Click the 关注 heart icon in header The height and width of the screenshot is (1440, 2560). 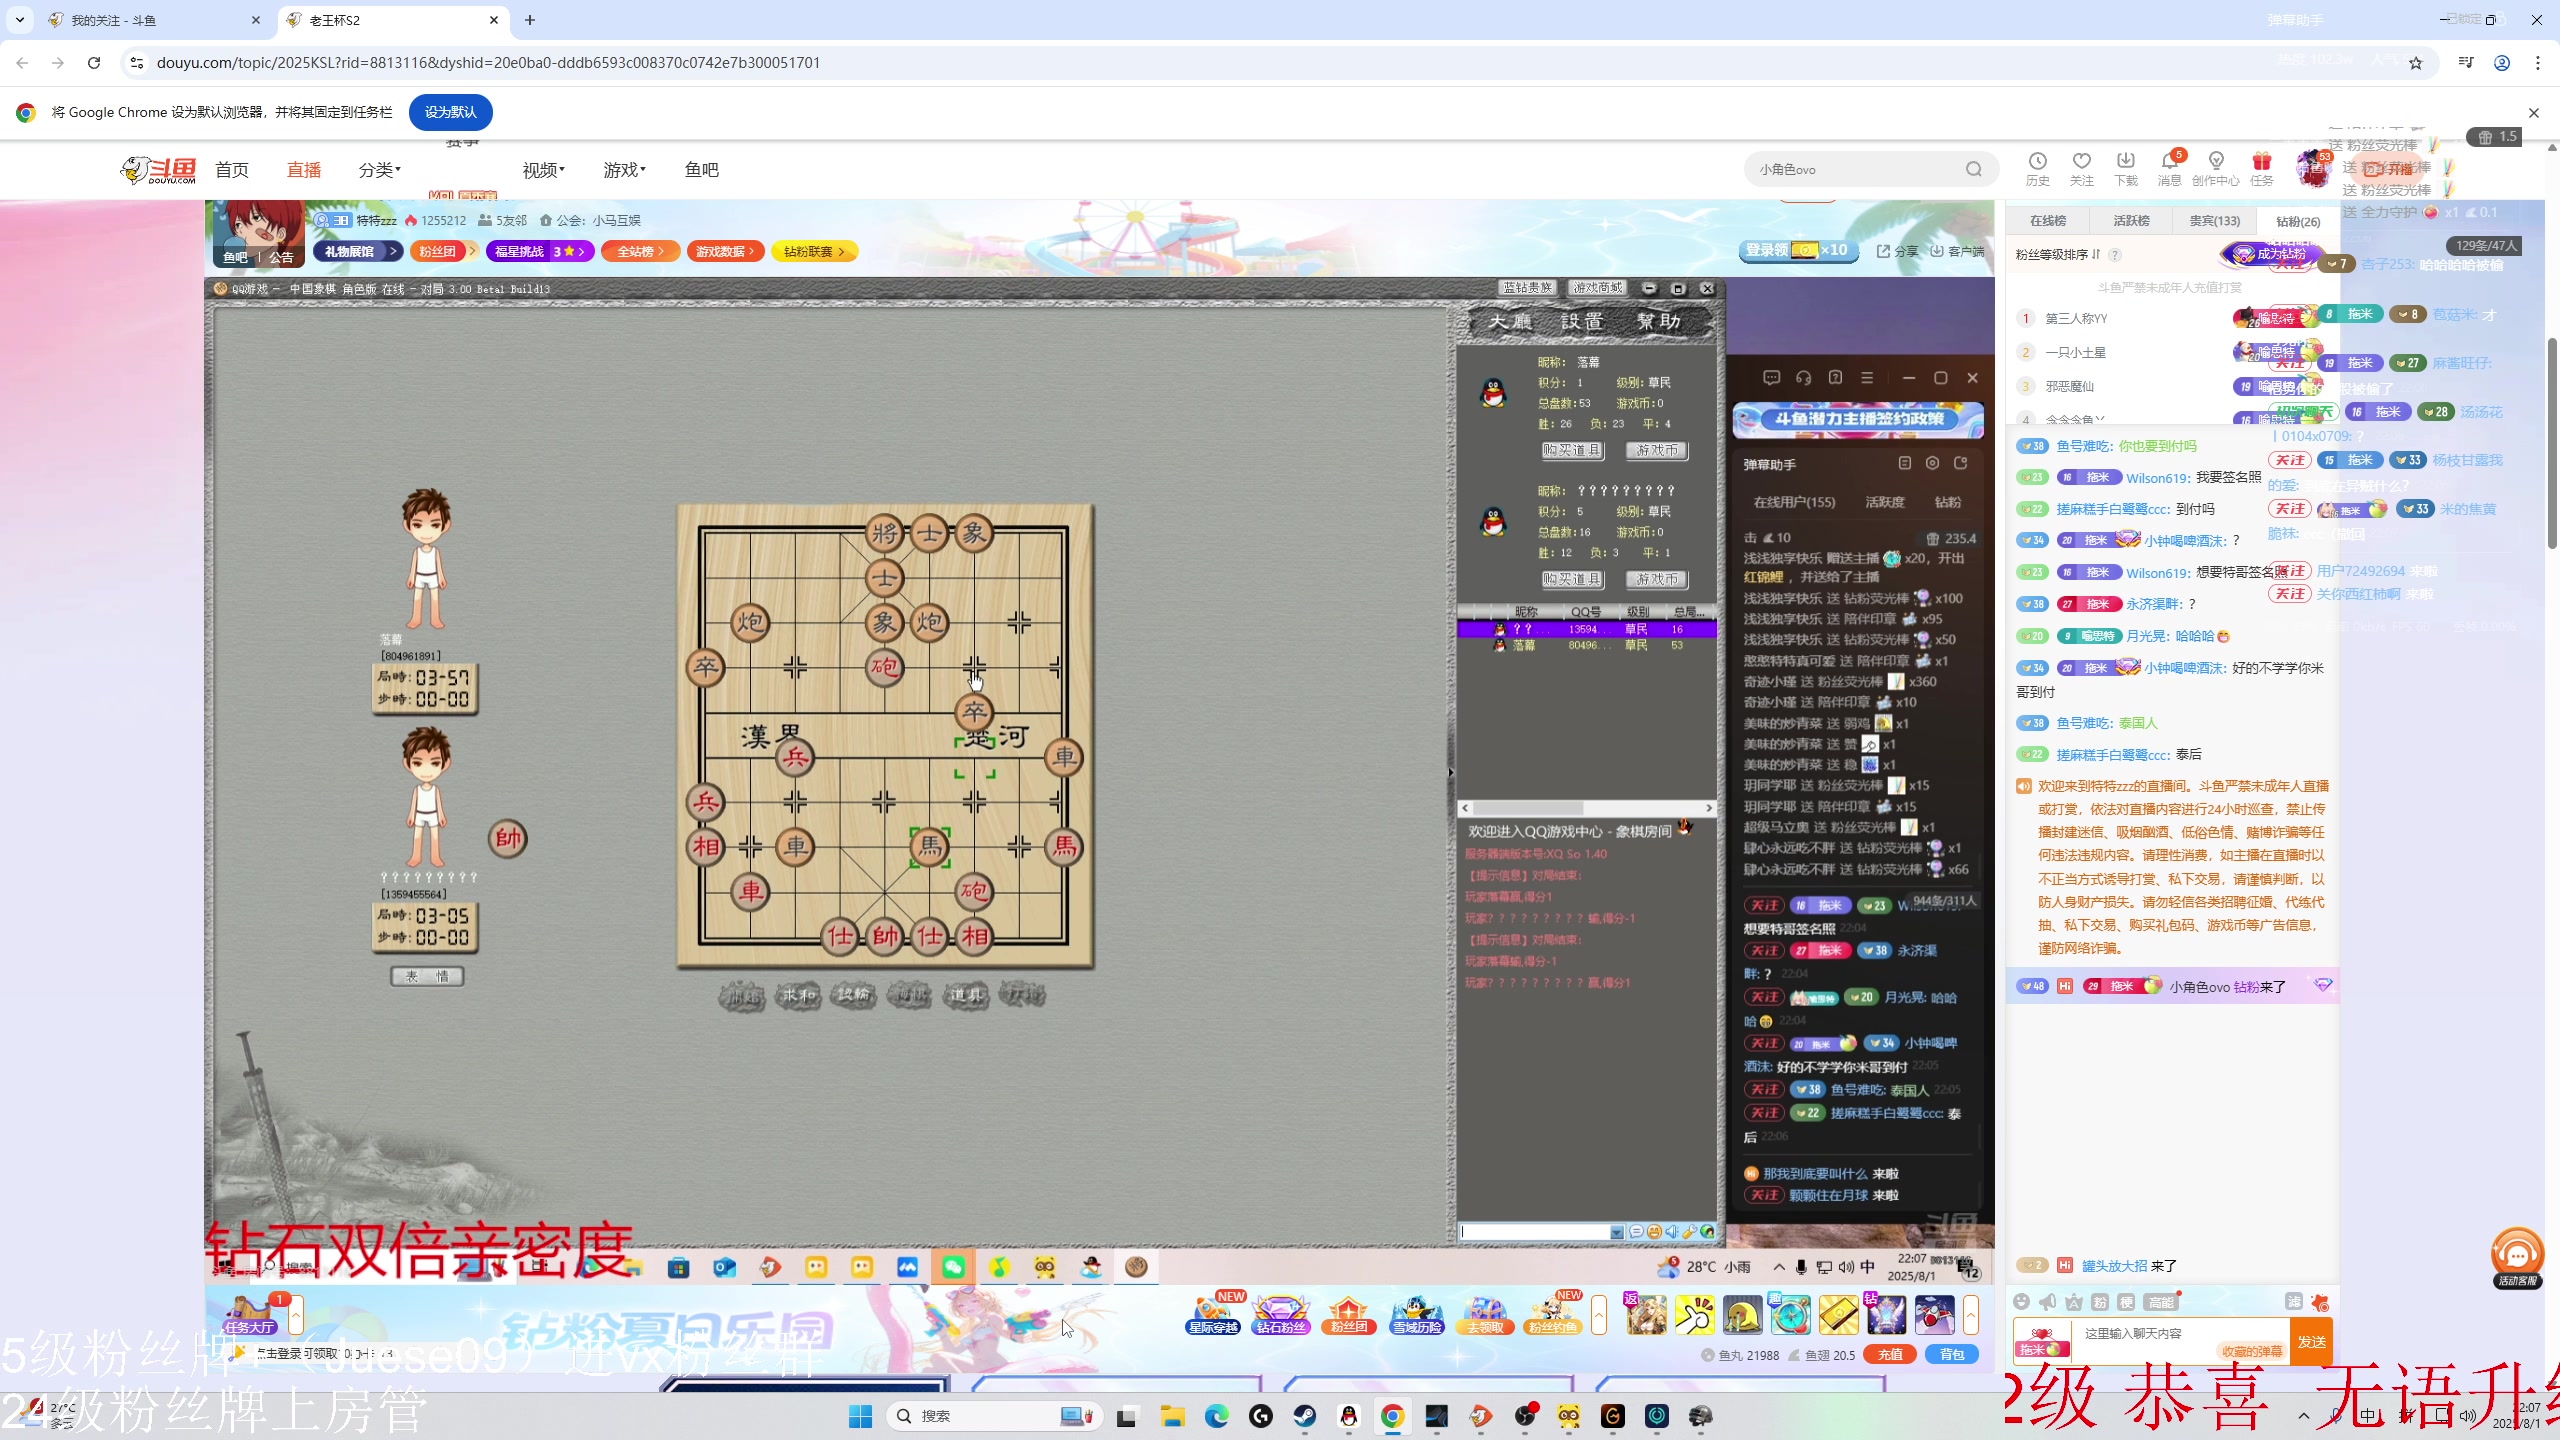coord(2081,168)
